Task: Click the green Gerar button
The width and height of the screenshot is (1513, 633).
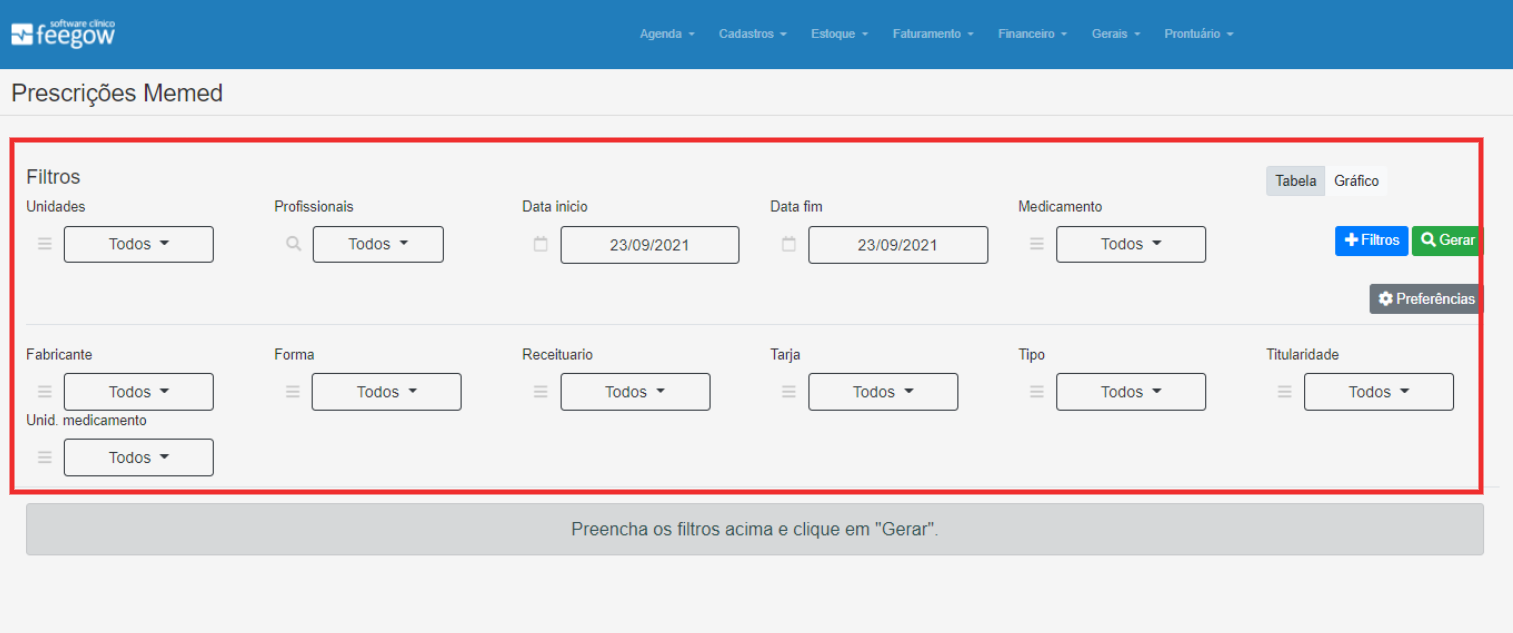Action: pyautogui.click(x=1447, y=240)
